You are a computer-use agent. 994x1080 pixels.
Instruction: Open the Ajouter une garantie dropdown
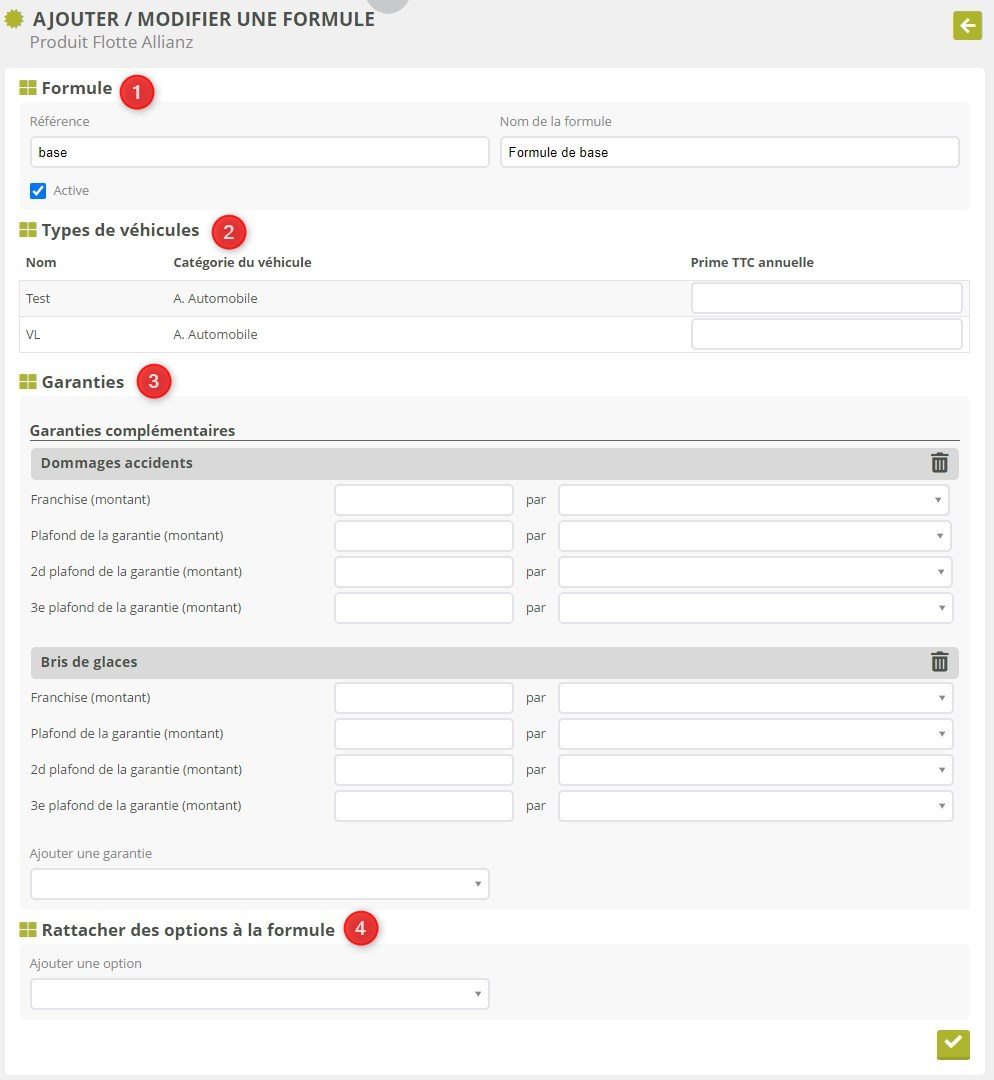[259, 884]
